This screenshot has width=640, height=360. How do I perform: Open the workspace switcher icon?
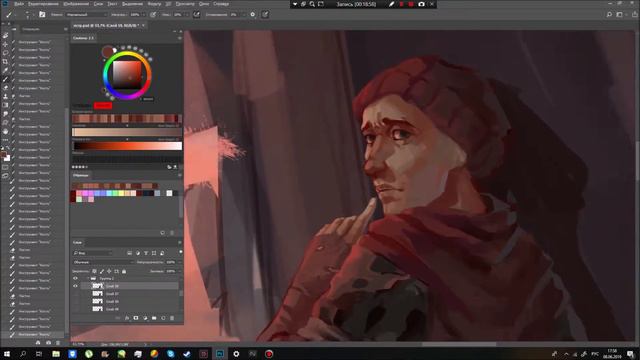[620, 14]
